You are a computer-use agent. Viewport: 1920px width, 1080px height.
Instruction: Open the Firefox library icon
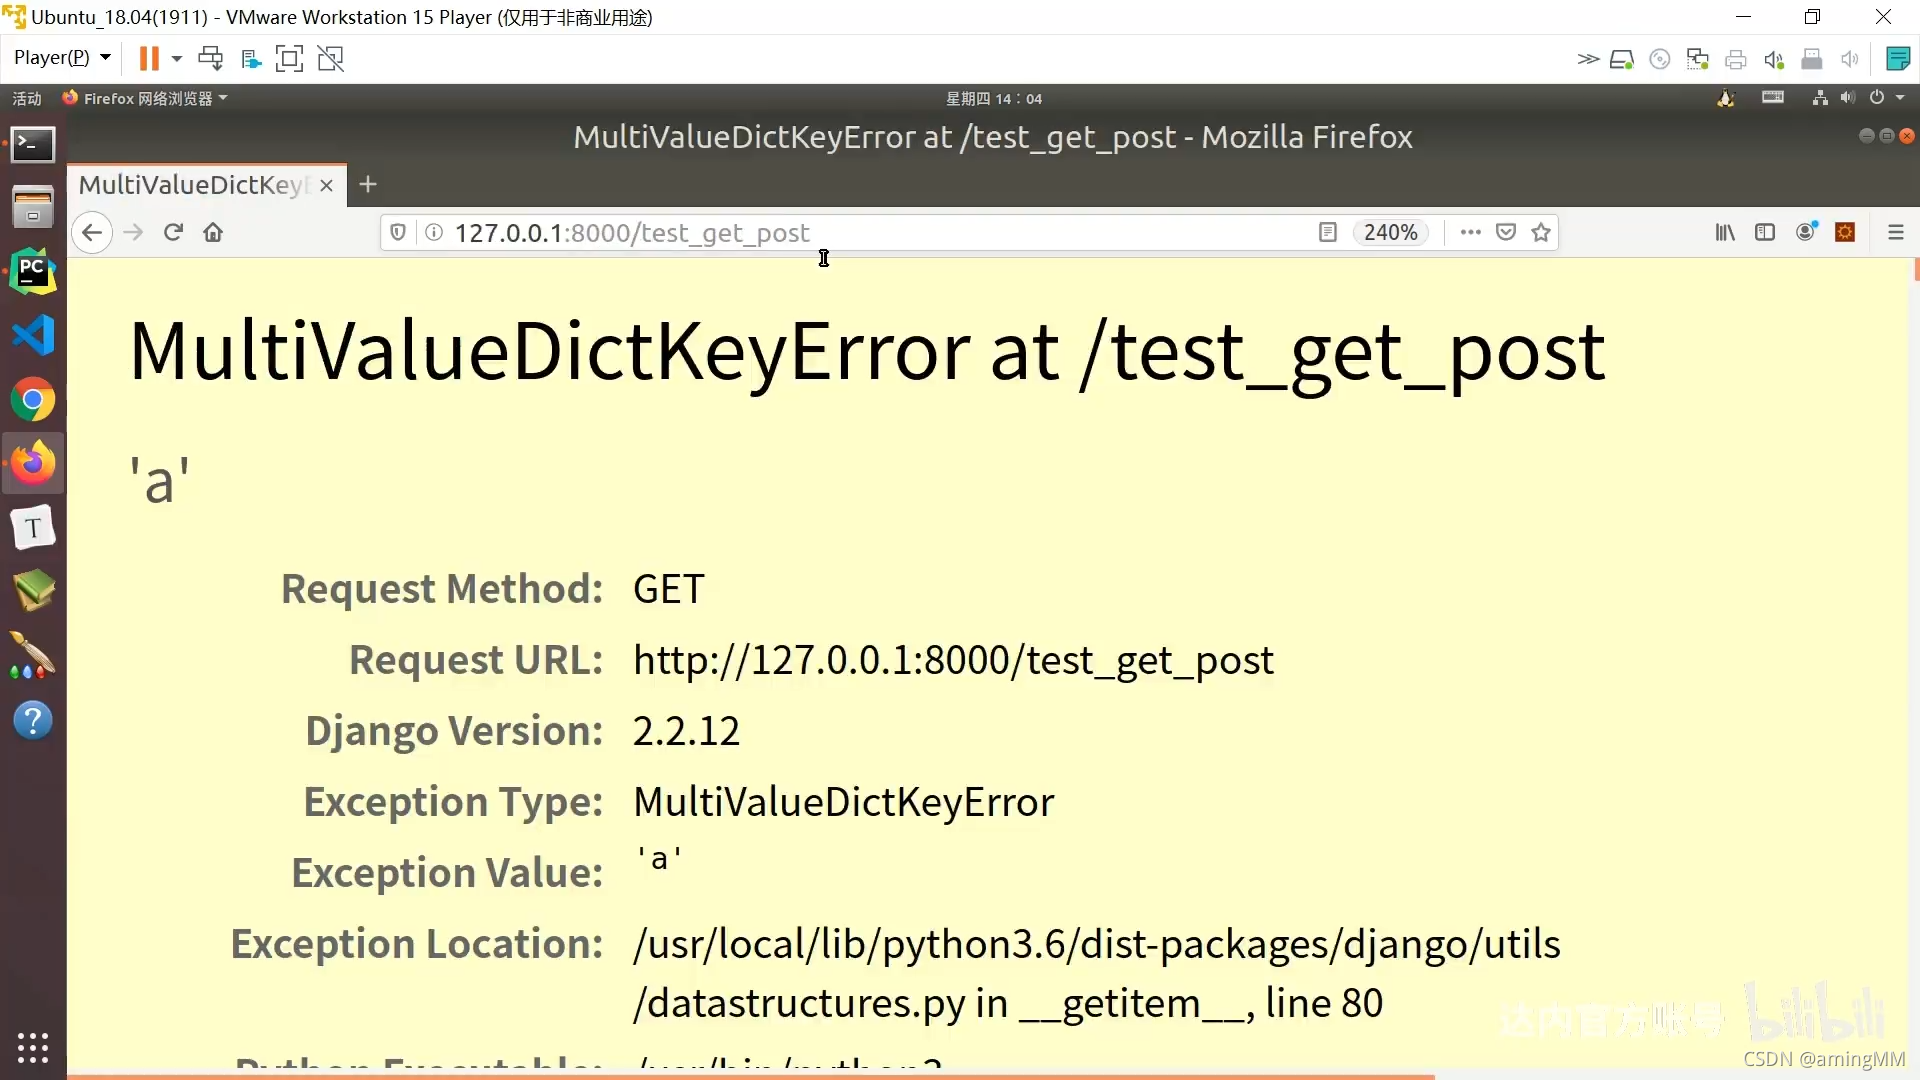pos(1725,232)
